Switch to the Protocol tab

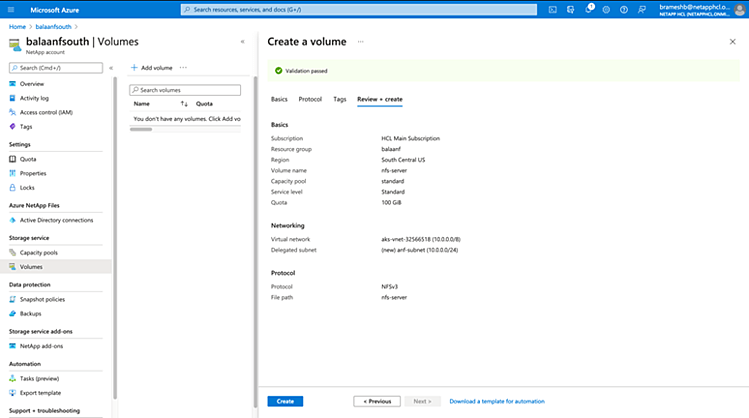coord(310,99)
